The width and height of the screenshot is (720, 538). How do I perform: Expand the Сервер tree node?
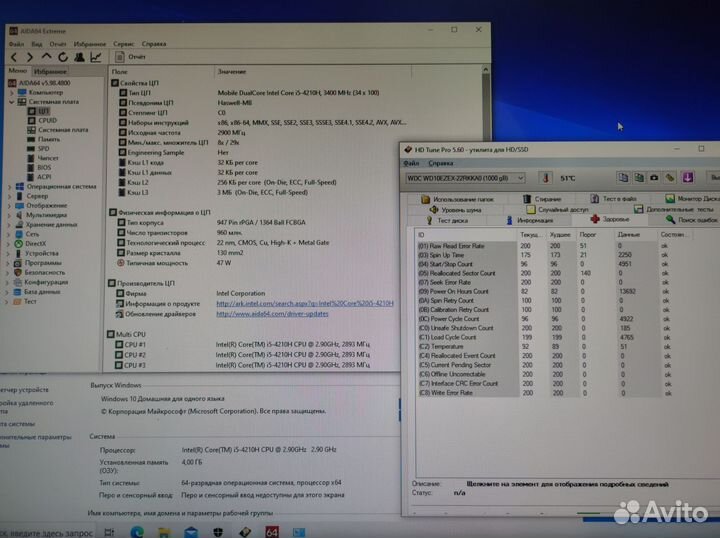[9, 196]
